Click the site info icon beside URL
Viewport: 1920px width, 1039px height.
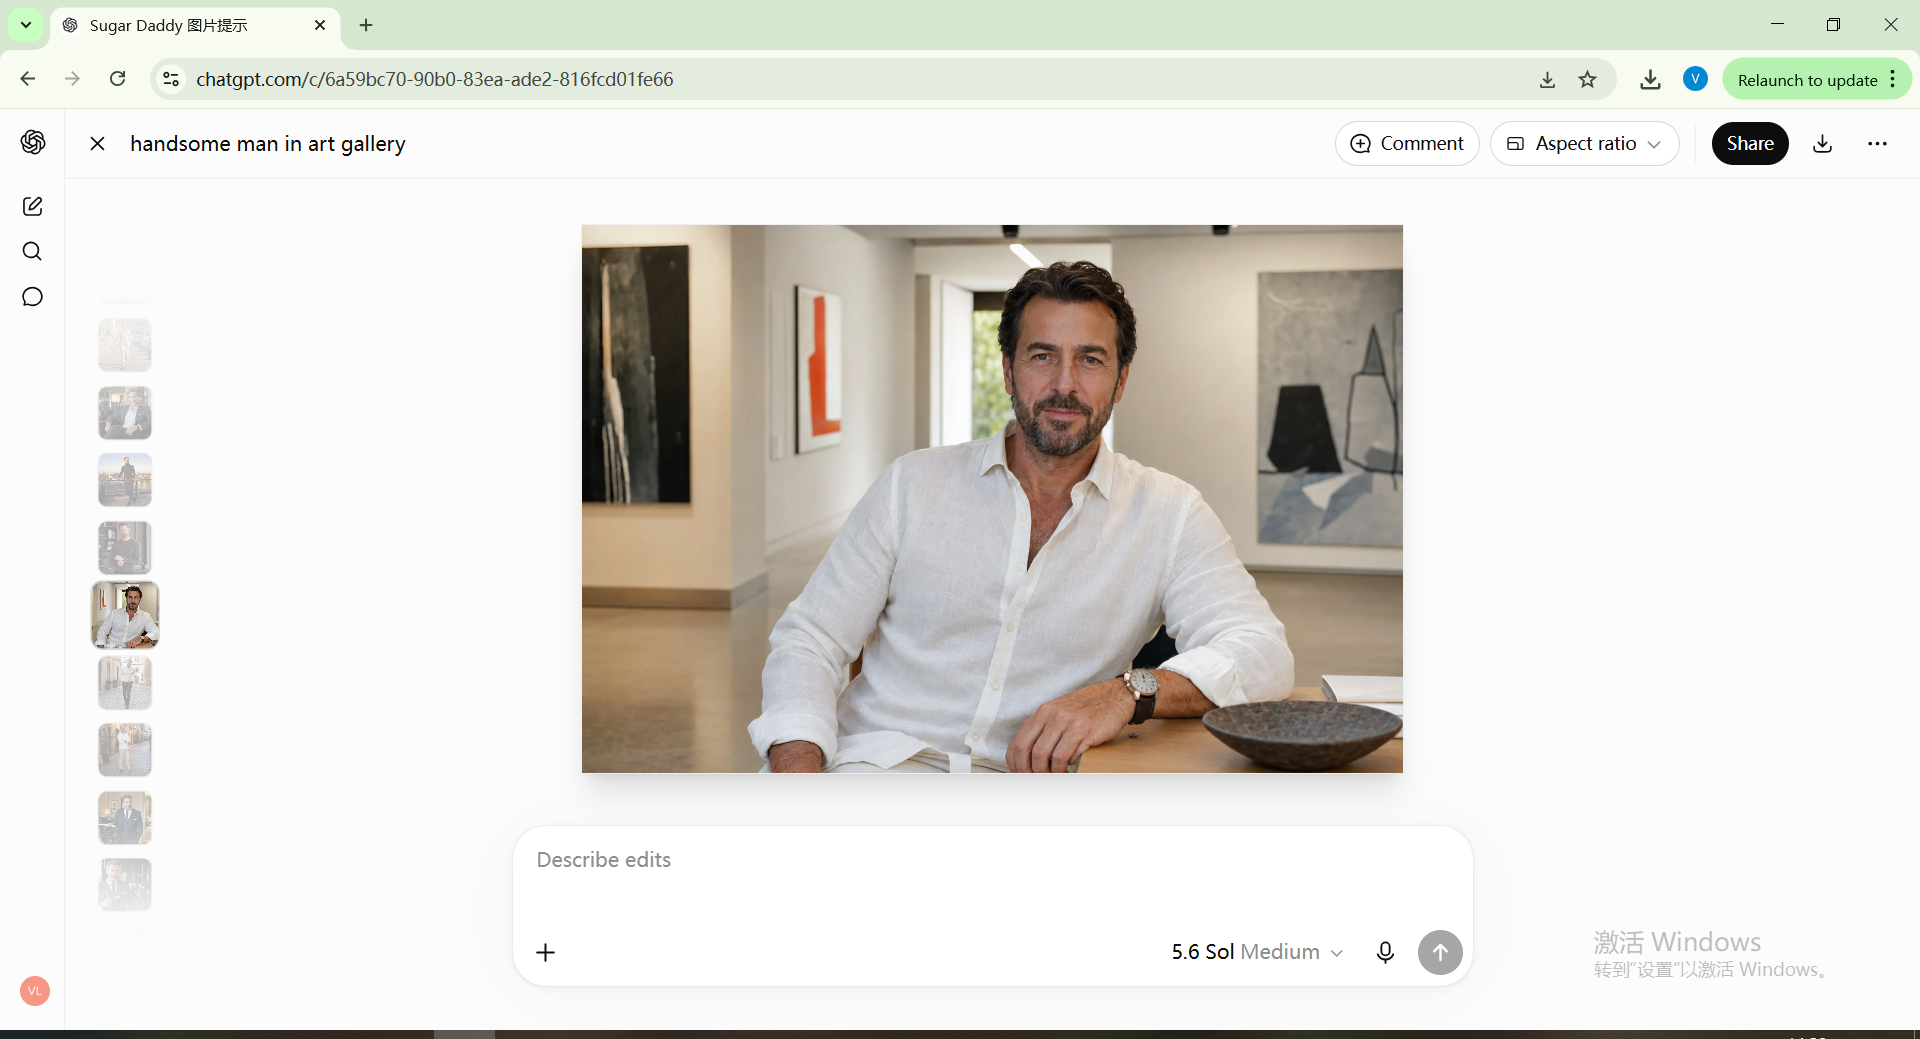(171, 79)
